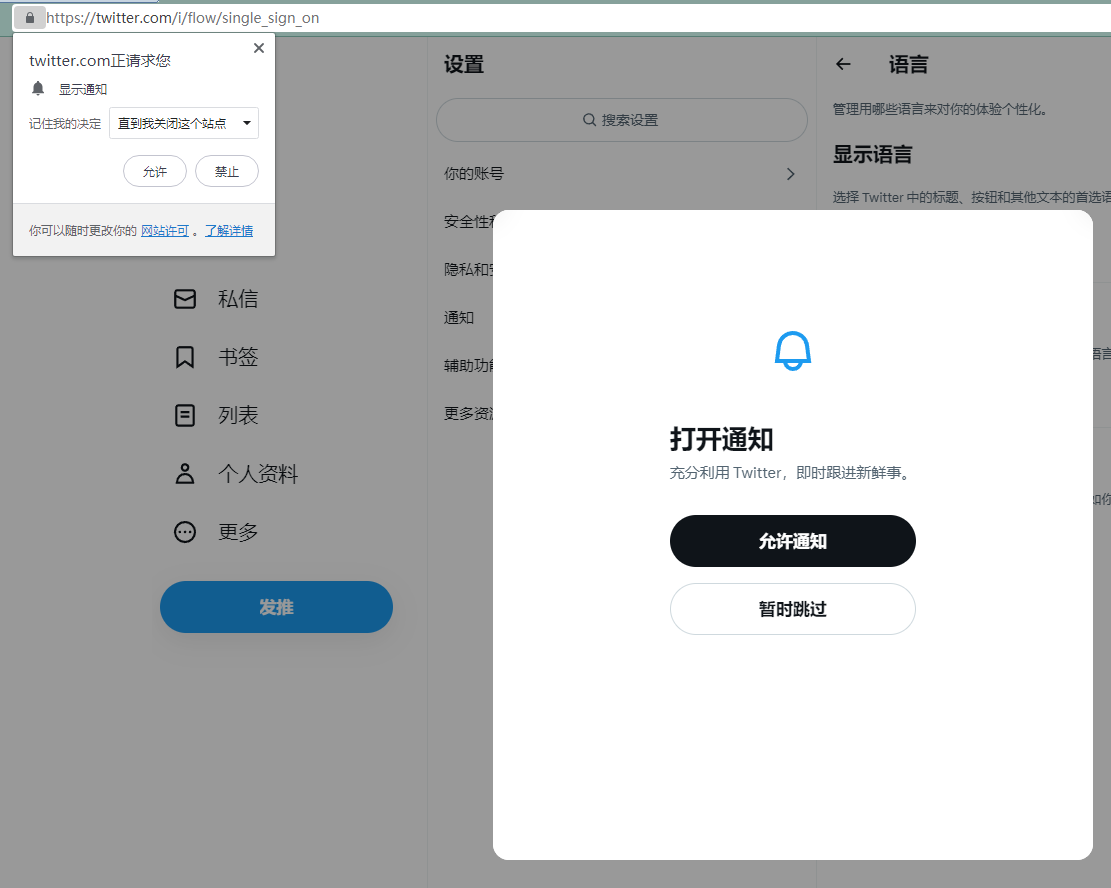Click the blue 发推 button
The image size is (1111, 888).
pyautogui.click(x=276, y=607)
